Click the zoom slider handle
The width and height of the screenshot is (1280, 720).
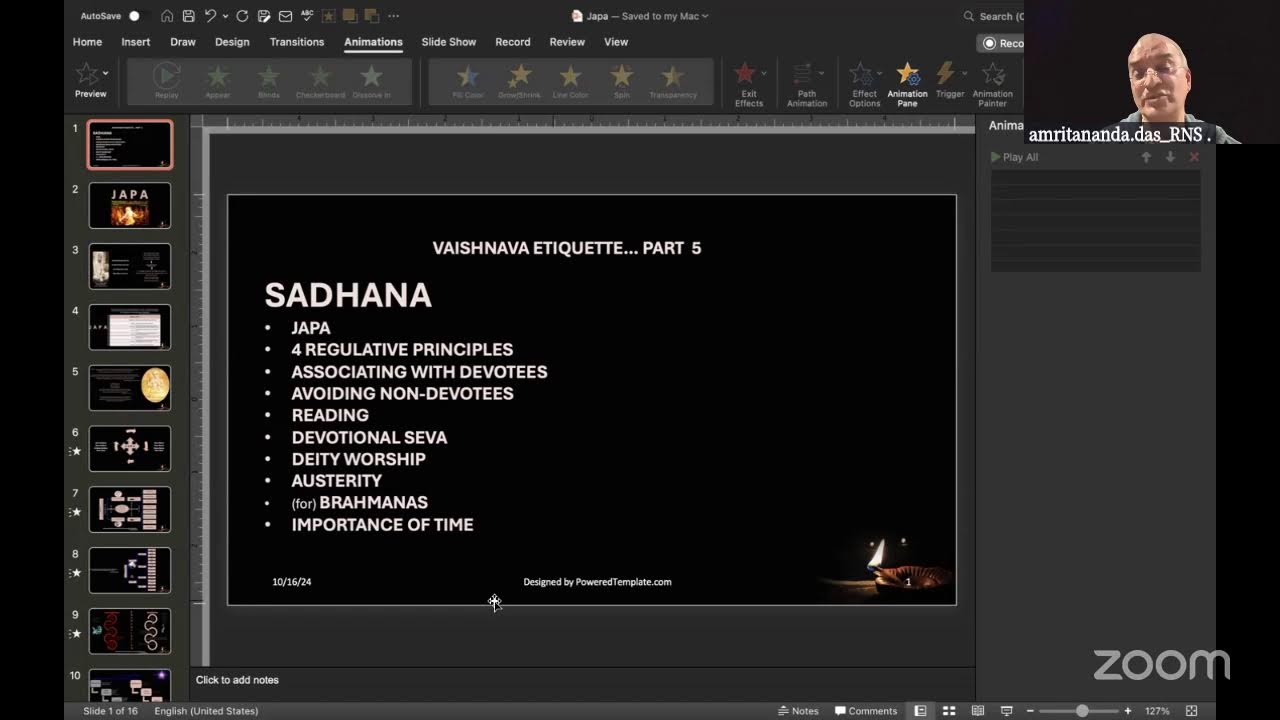click(x=1082, y=711)
